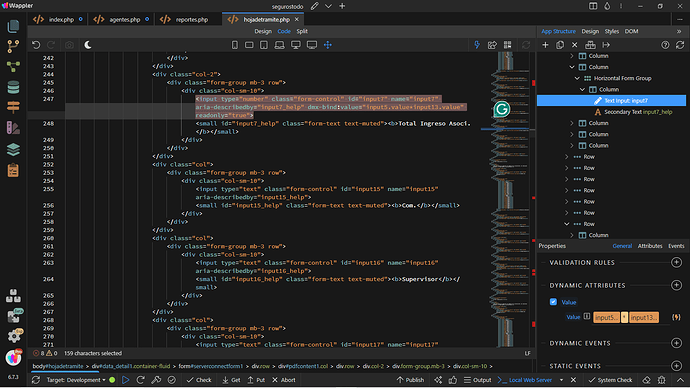Click the code minimap scroll area

pyautogui.click(x=510, y=198)
